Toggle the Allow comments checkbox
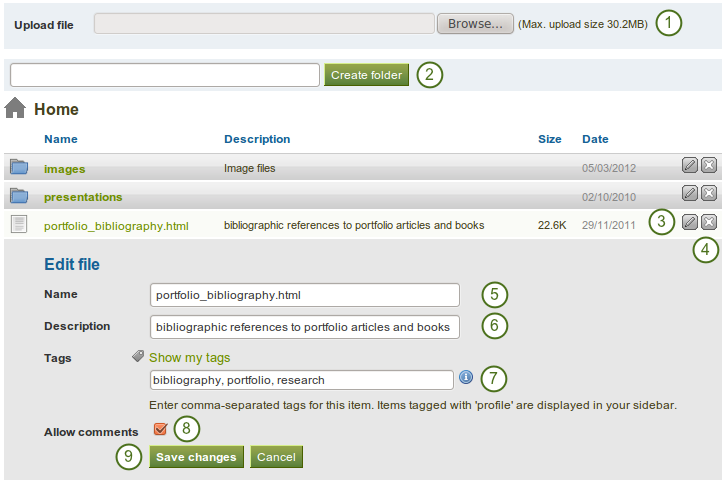This screenshot has height=484, width=725. pos(160,430)
